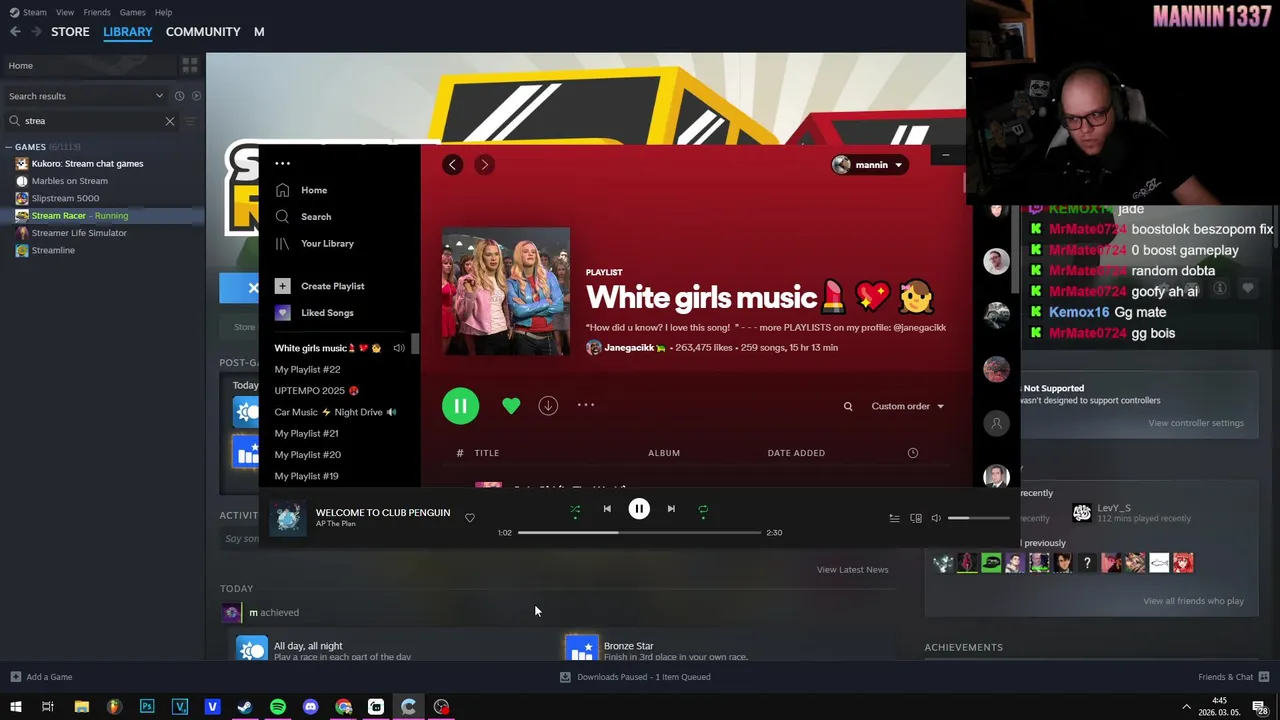1280x720 pixels.
Task: Go back in Spotify navigation
Action: pyautogui.click(x=452, y=165)
